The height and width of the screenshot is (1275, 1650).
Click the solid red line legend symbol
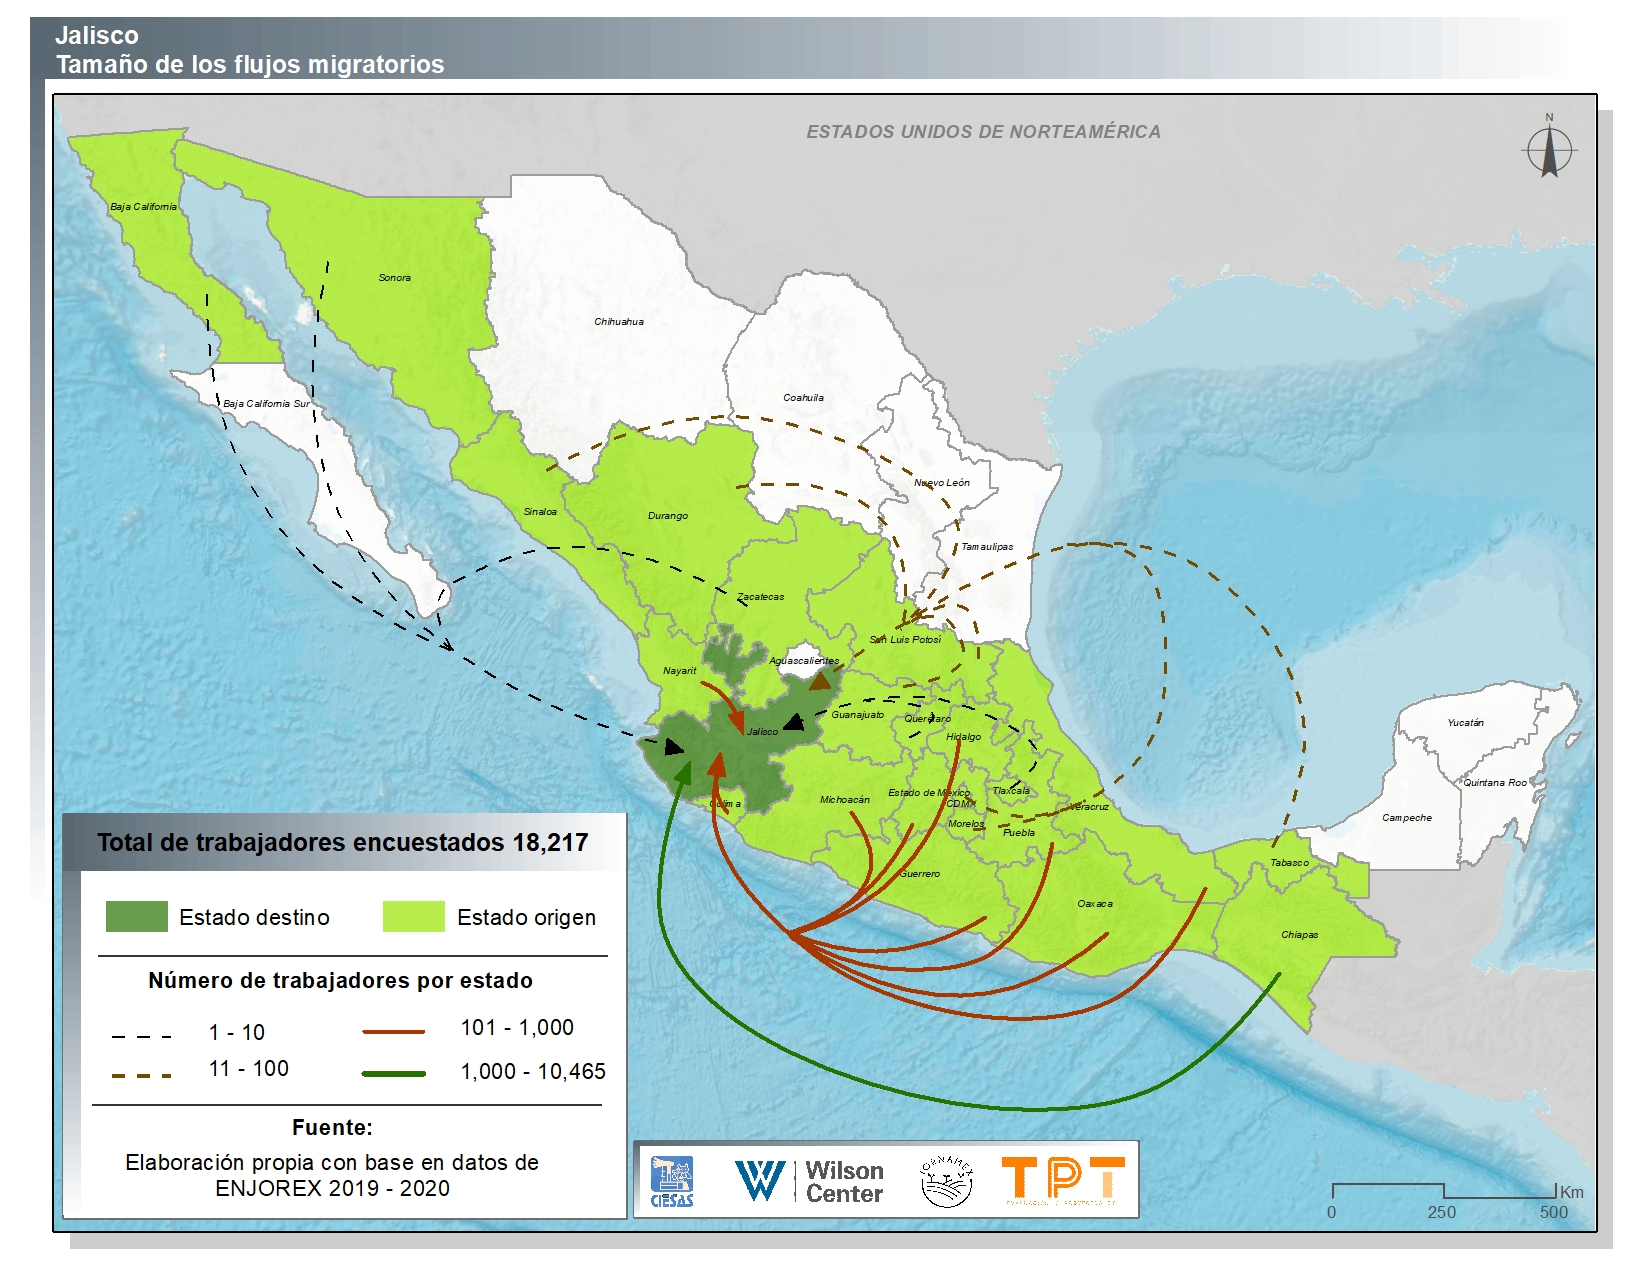pos(393,1031)
